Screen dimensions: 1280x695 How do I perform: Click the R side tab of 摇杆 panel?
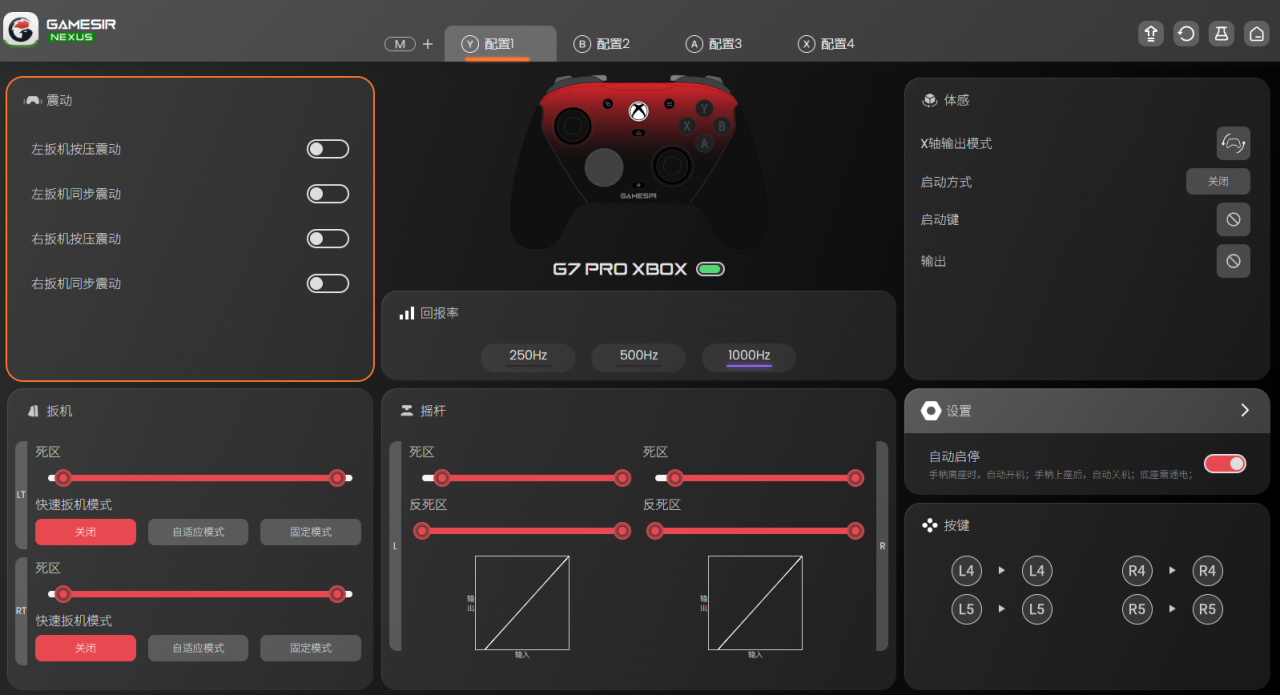pyautogui.click(x=882, y=546)
